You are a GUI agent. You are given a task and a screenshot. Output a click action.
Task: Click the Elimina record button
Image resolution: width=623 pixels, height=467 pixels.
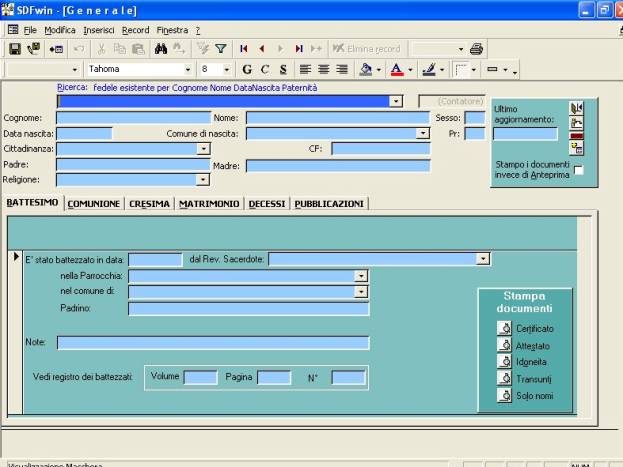coord(366,49)
